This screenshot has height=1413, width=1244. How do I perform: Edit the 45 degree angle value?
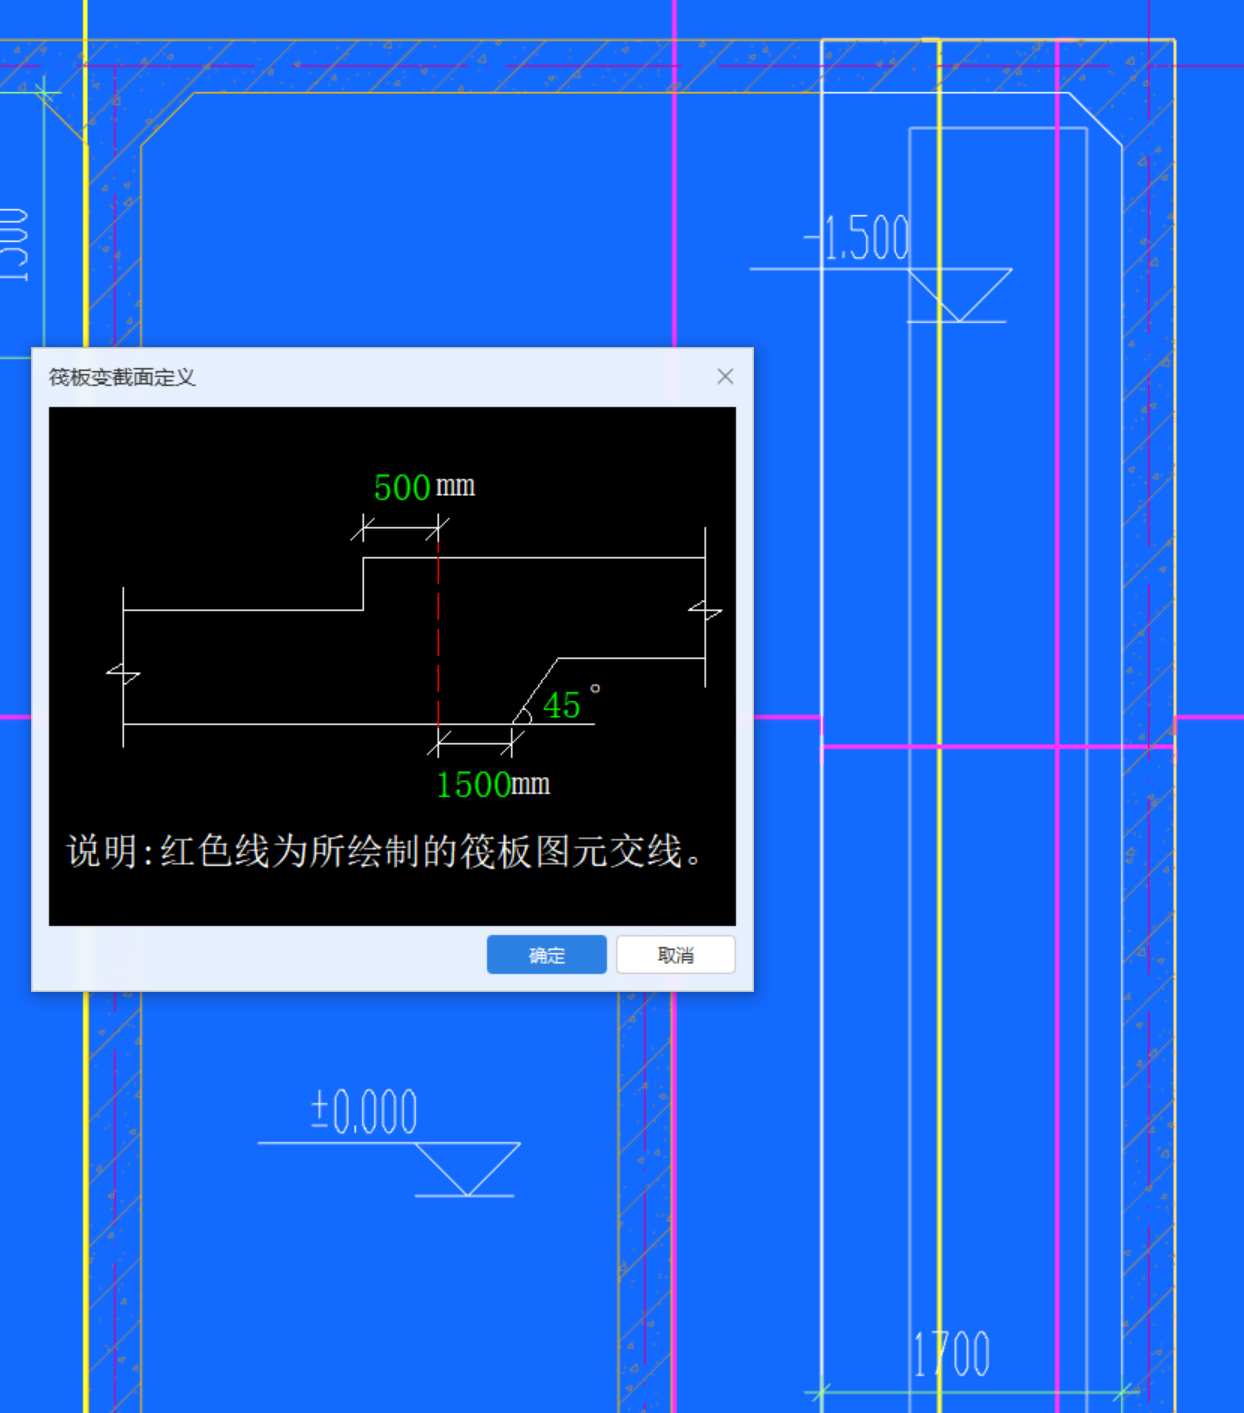(x=562, y=705)
